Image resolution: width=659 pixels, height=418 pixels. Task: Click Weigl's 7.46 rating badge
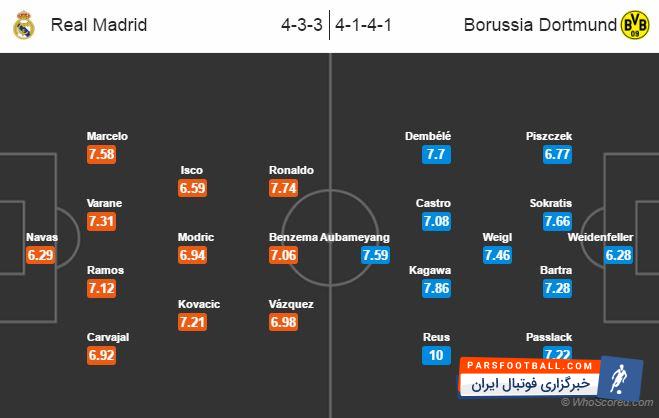click(498, 255)
